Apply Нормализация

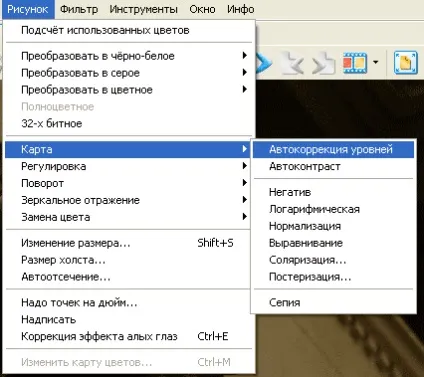tap(333, 226)
